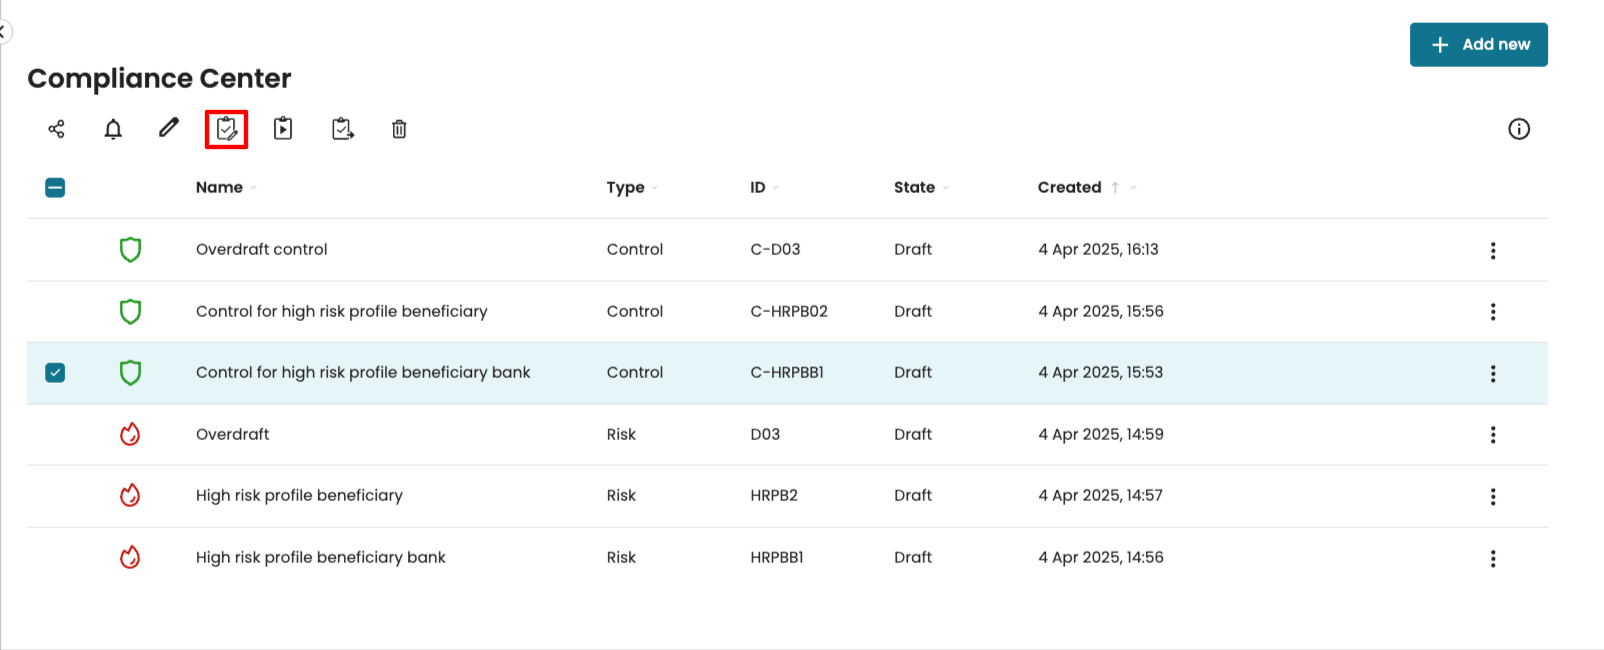Image resolution: width=1604 pixels, height=650 pixels.
Task: Click green shield icon for Overdraft control
Action: [x=130, y=250]
